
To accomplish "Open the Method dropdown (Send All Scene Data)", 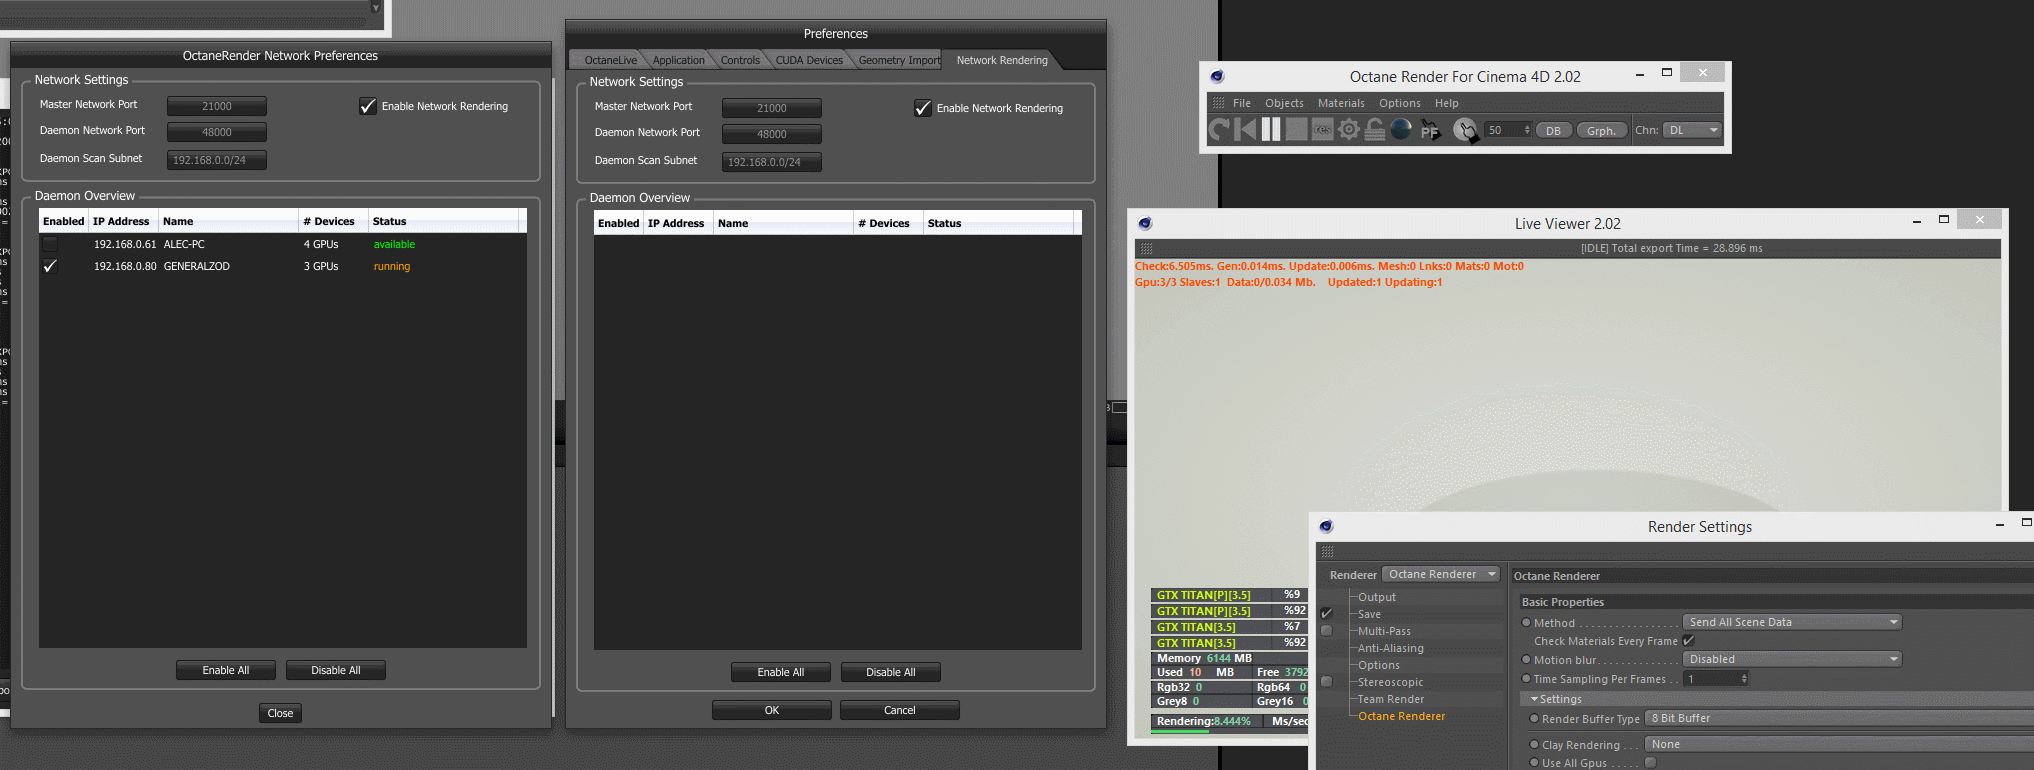I will (1793, 622).
